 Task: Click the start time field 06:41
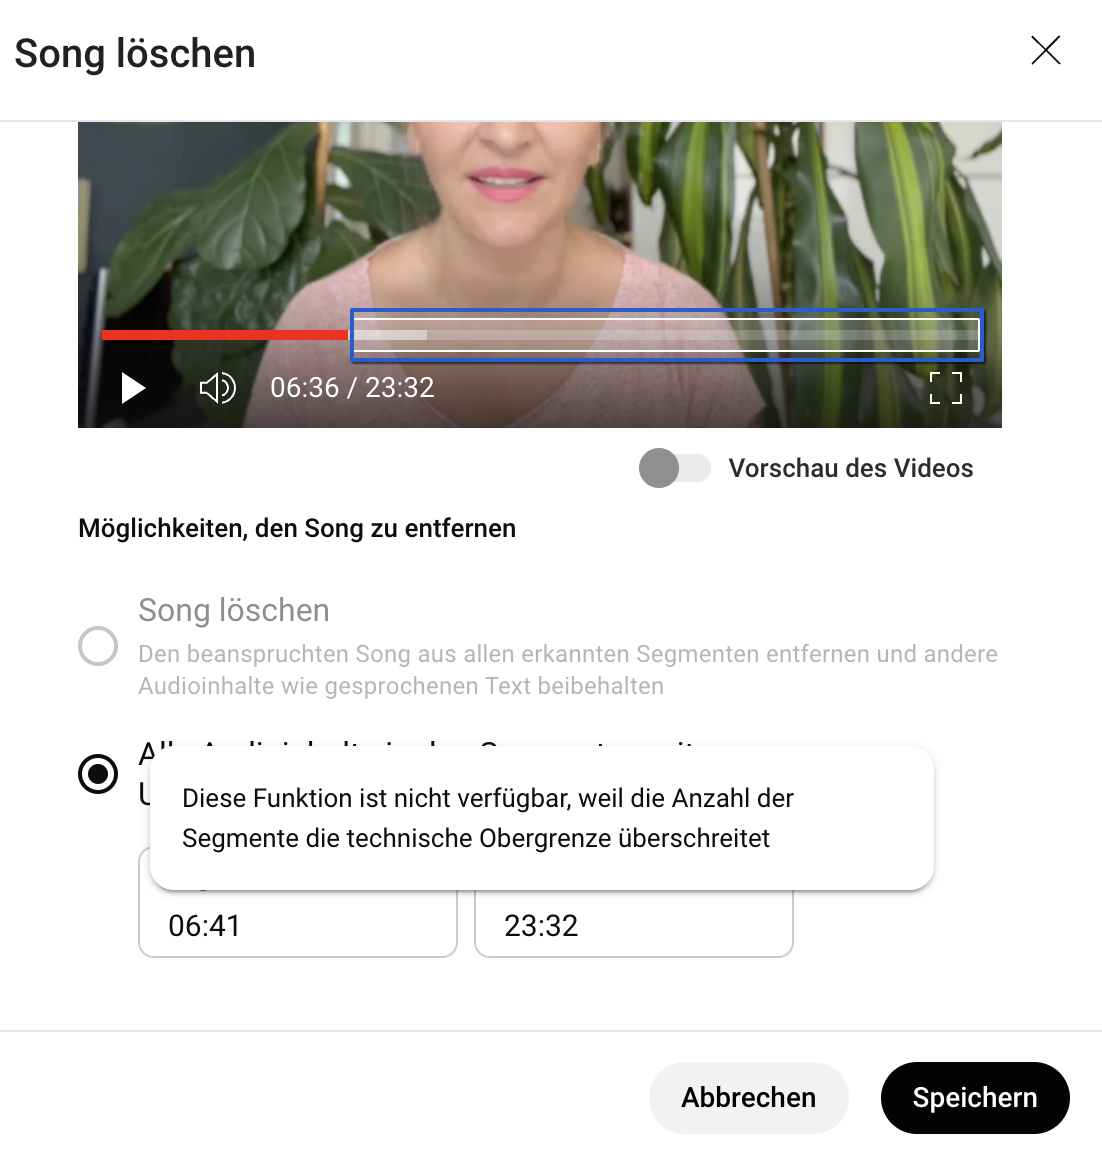point(297,924)
